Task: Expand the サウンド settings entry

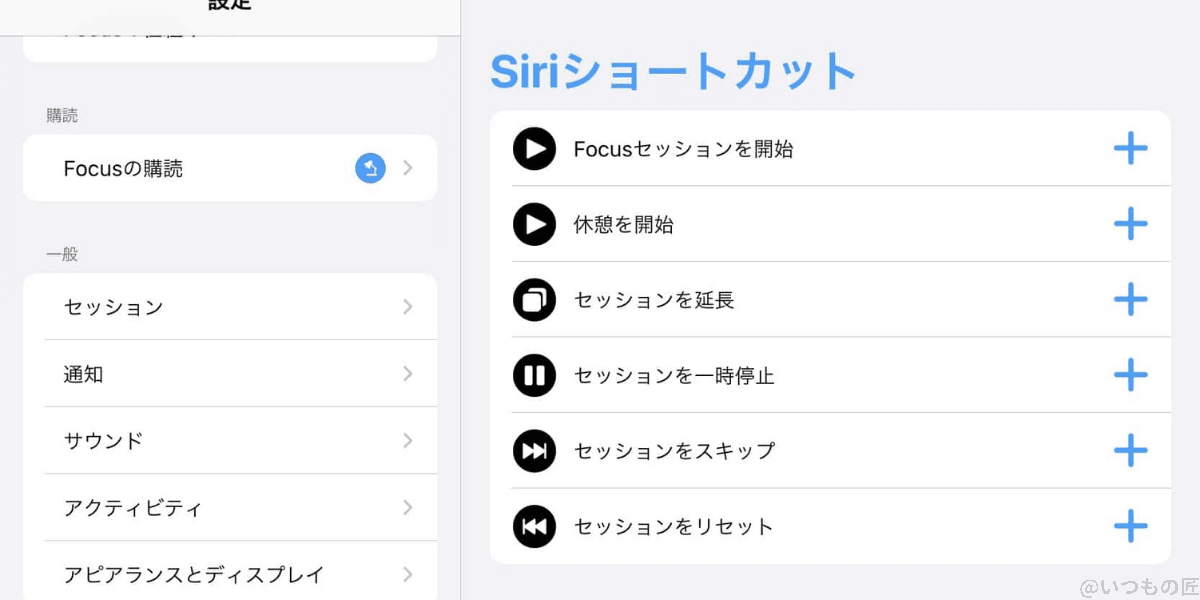Action: (230, 440)
